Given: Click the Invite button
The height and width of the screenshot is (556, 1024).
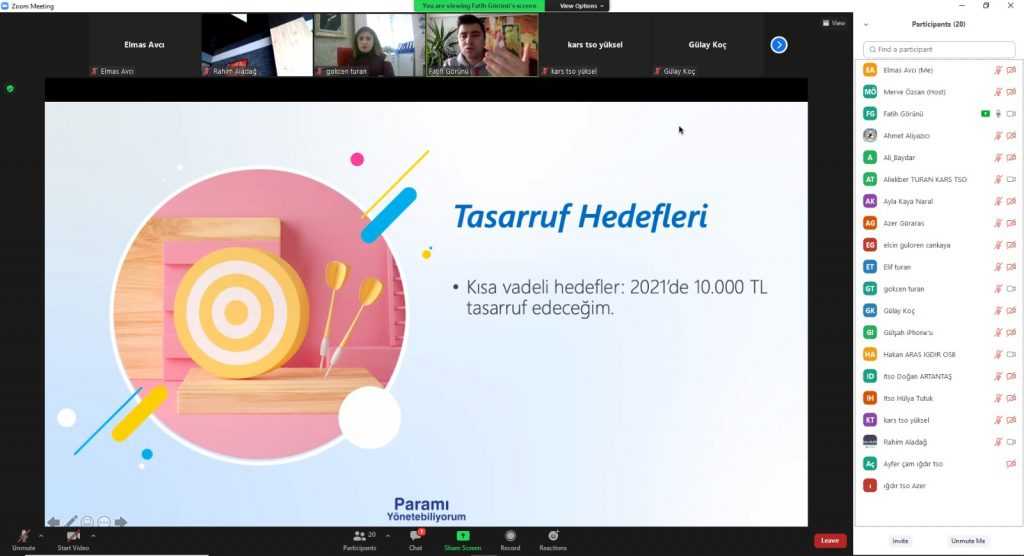Looking at the screenshot, I should (x=900, y=540).
